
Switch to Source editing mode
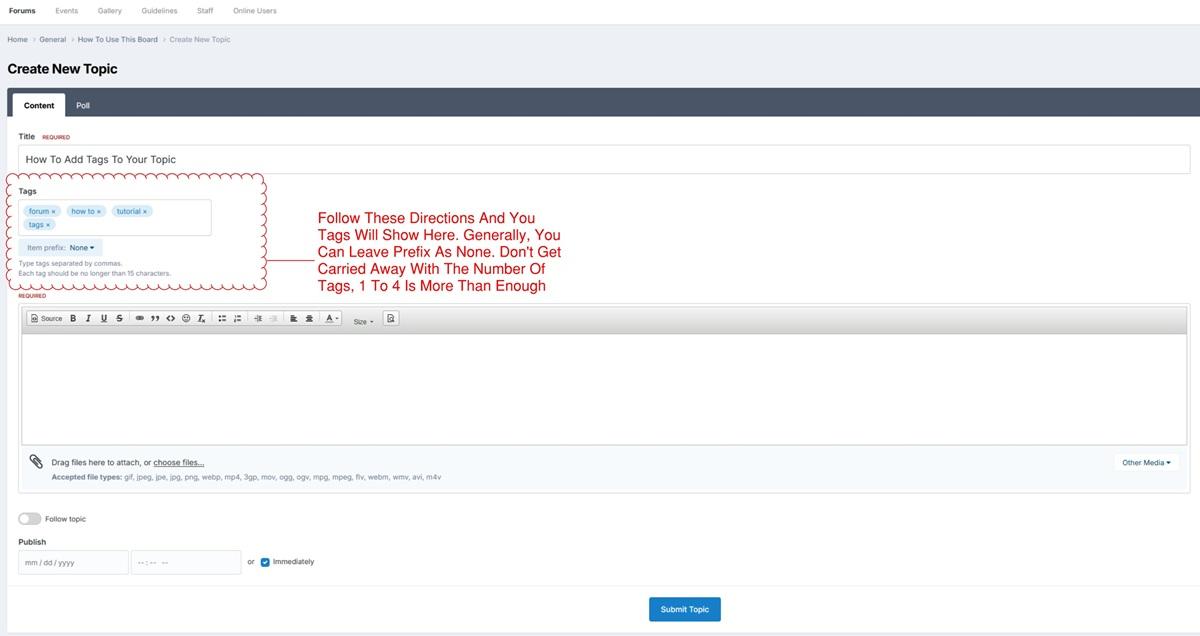click(x=46, y=318)
